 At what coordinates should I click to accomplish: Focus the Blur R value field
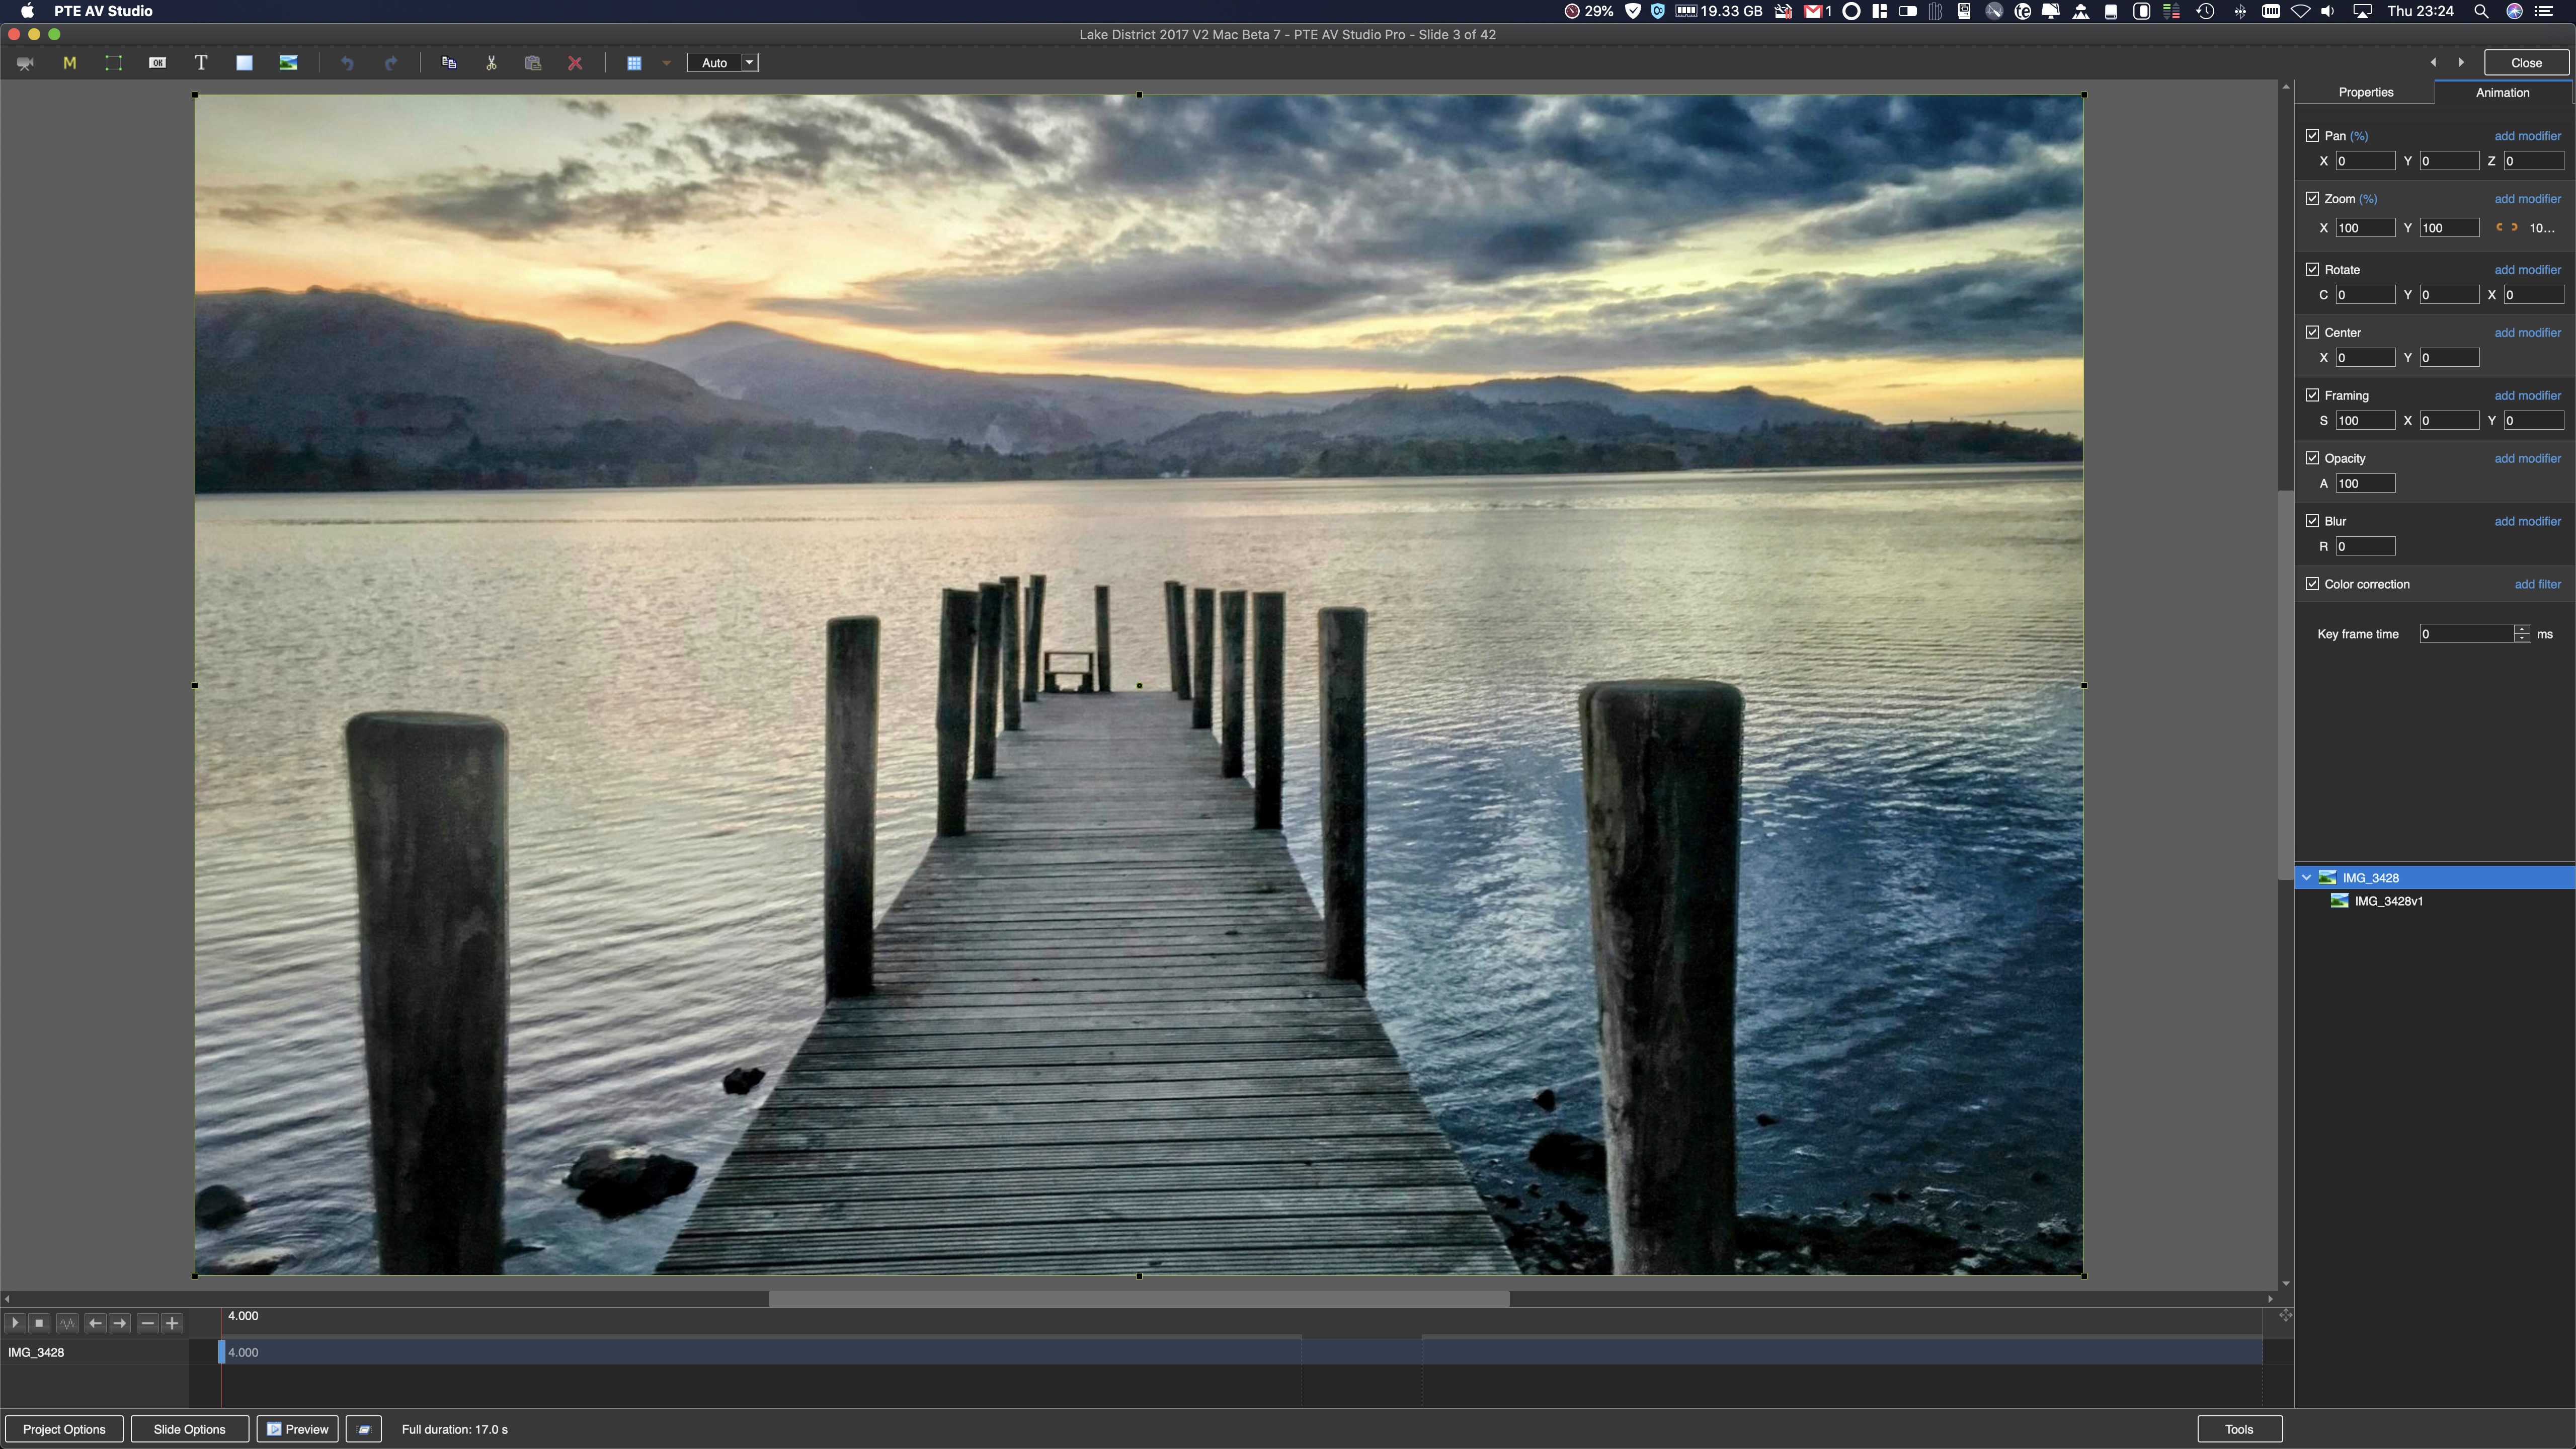(x=2365, y=547)
